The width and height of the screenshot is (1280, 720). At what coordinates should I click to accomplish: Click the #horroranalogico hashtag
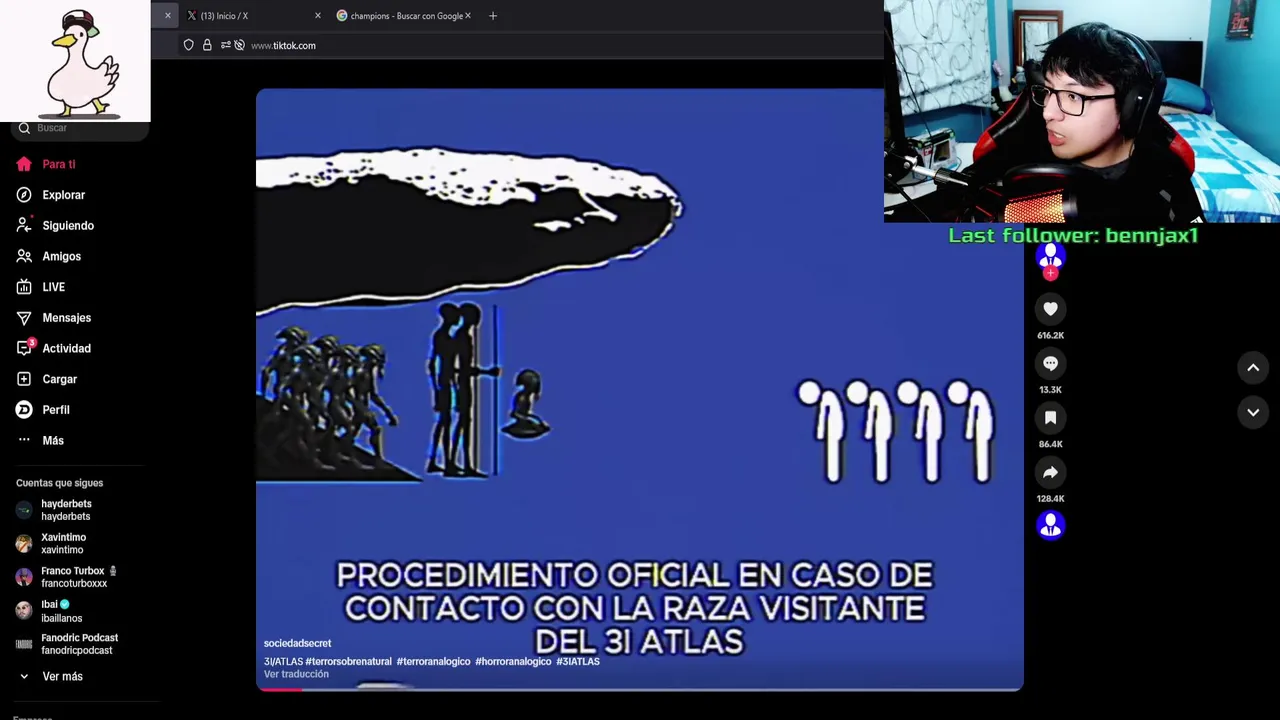(x=513, y=662)
